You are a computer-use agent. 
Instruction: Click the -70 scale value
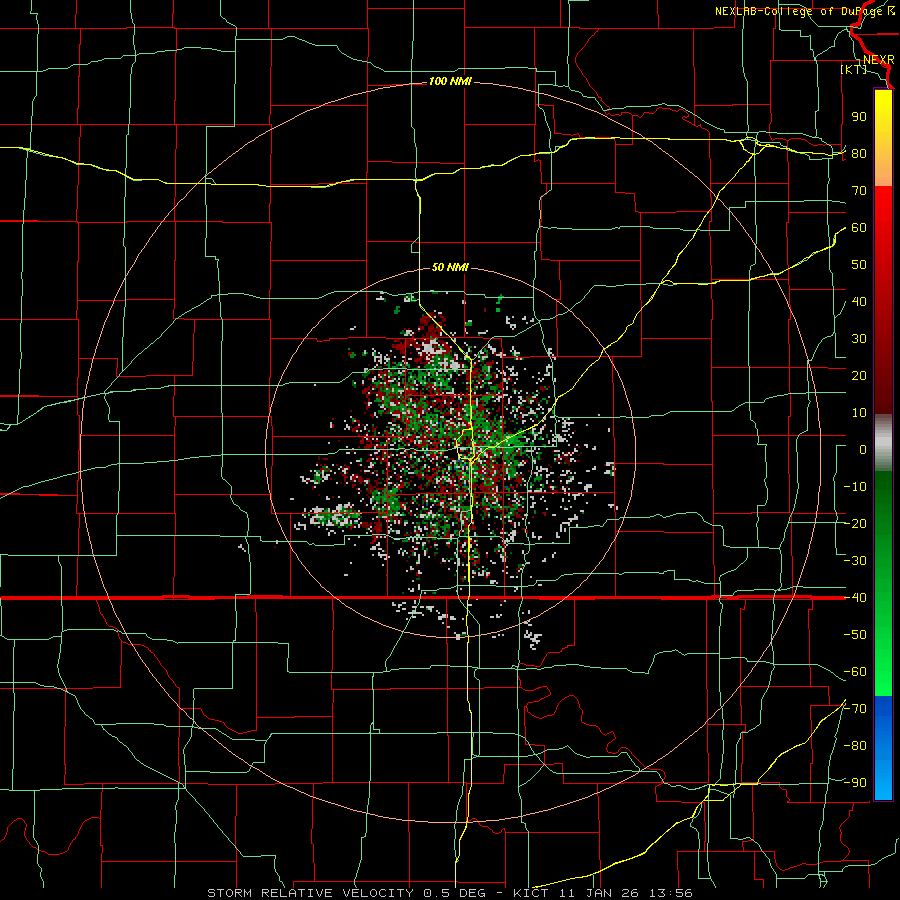click(855, 709)
